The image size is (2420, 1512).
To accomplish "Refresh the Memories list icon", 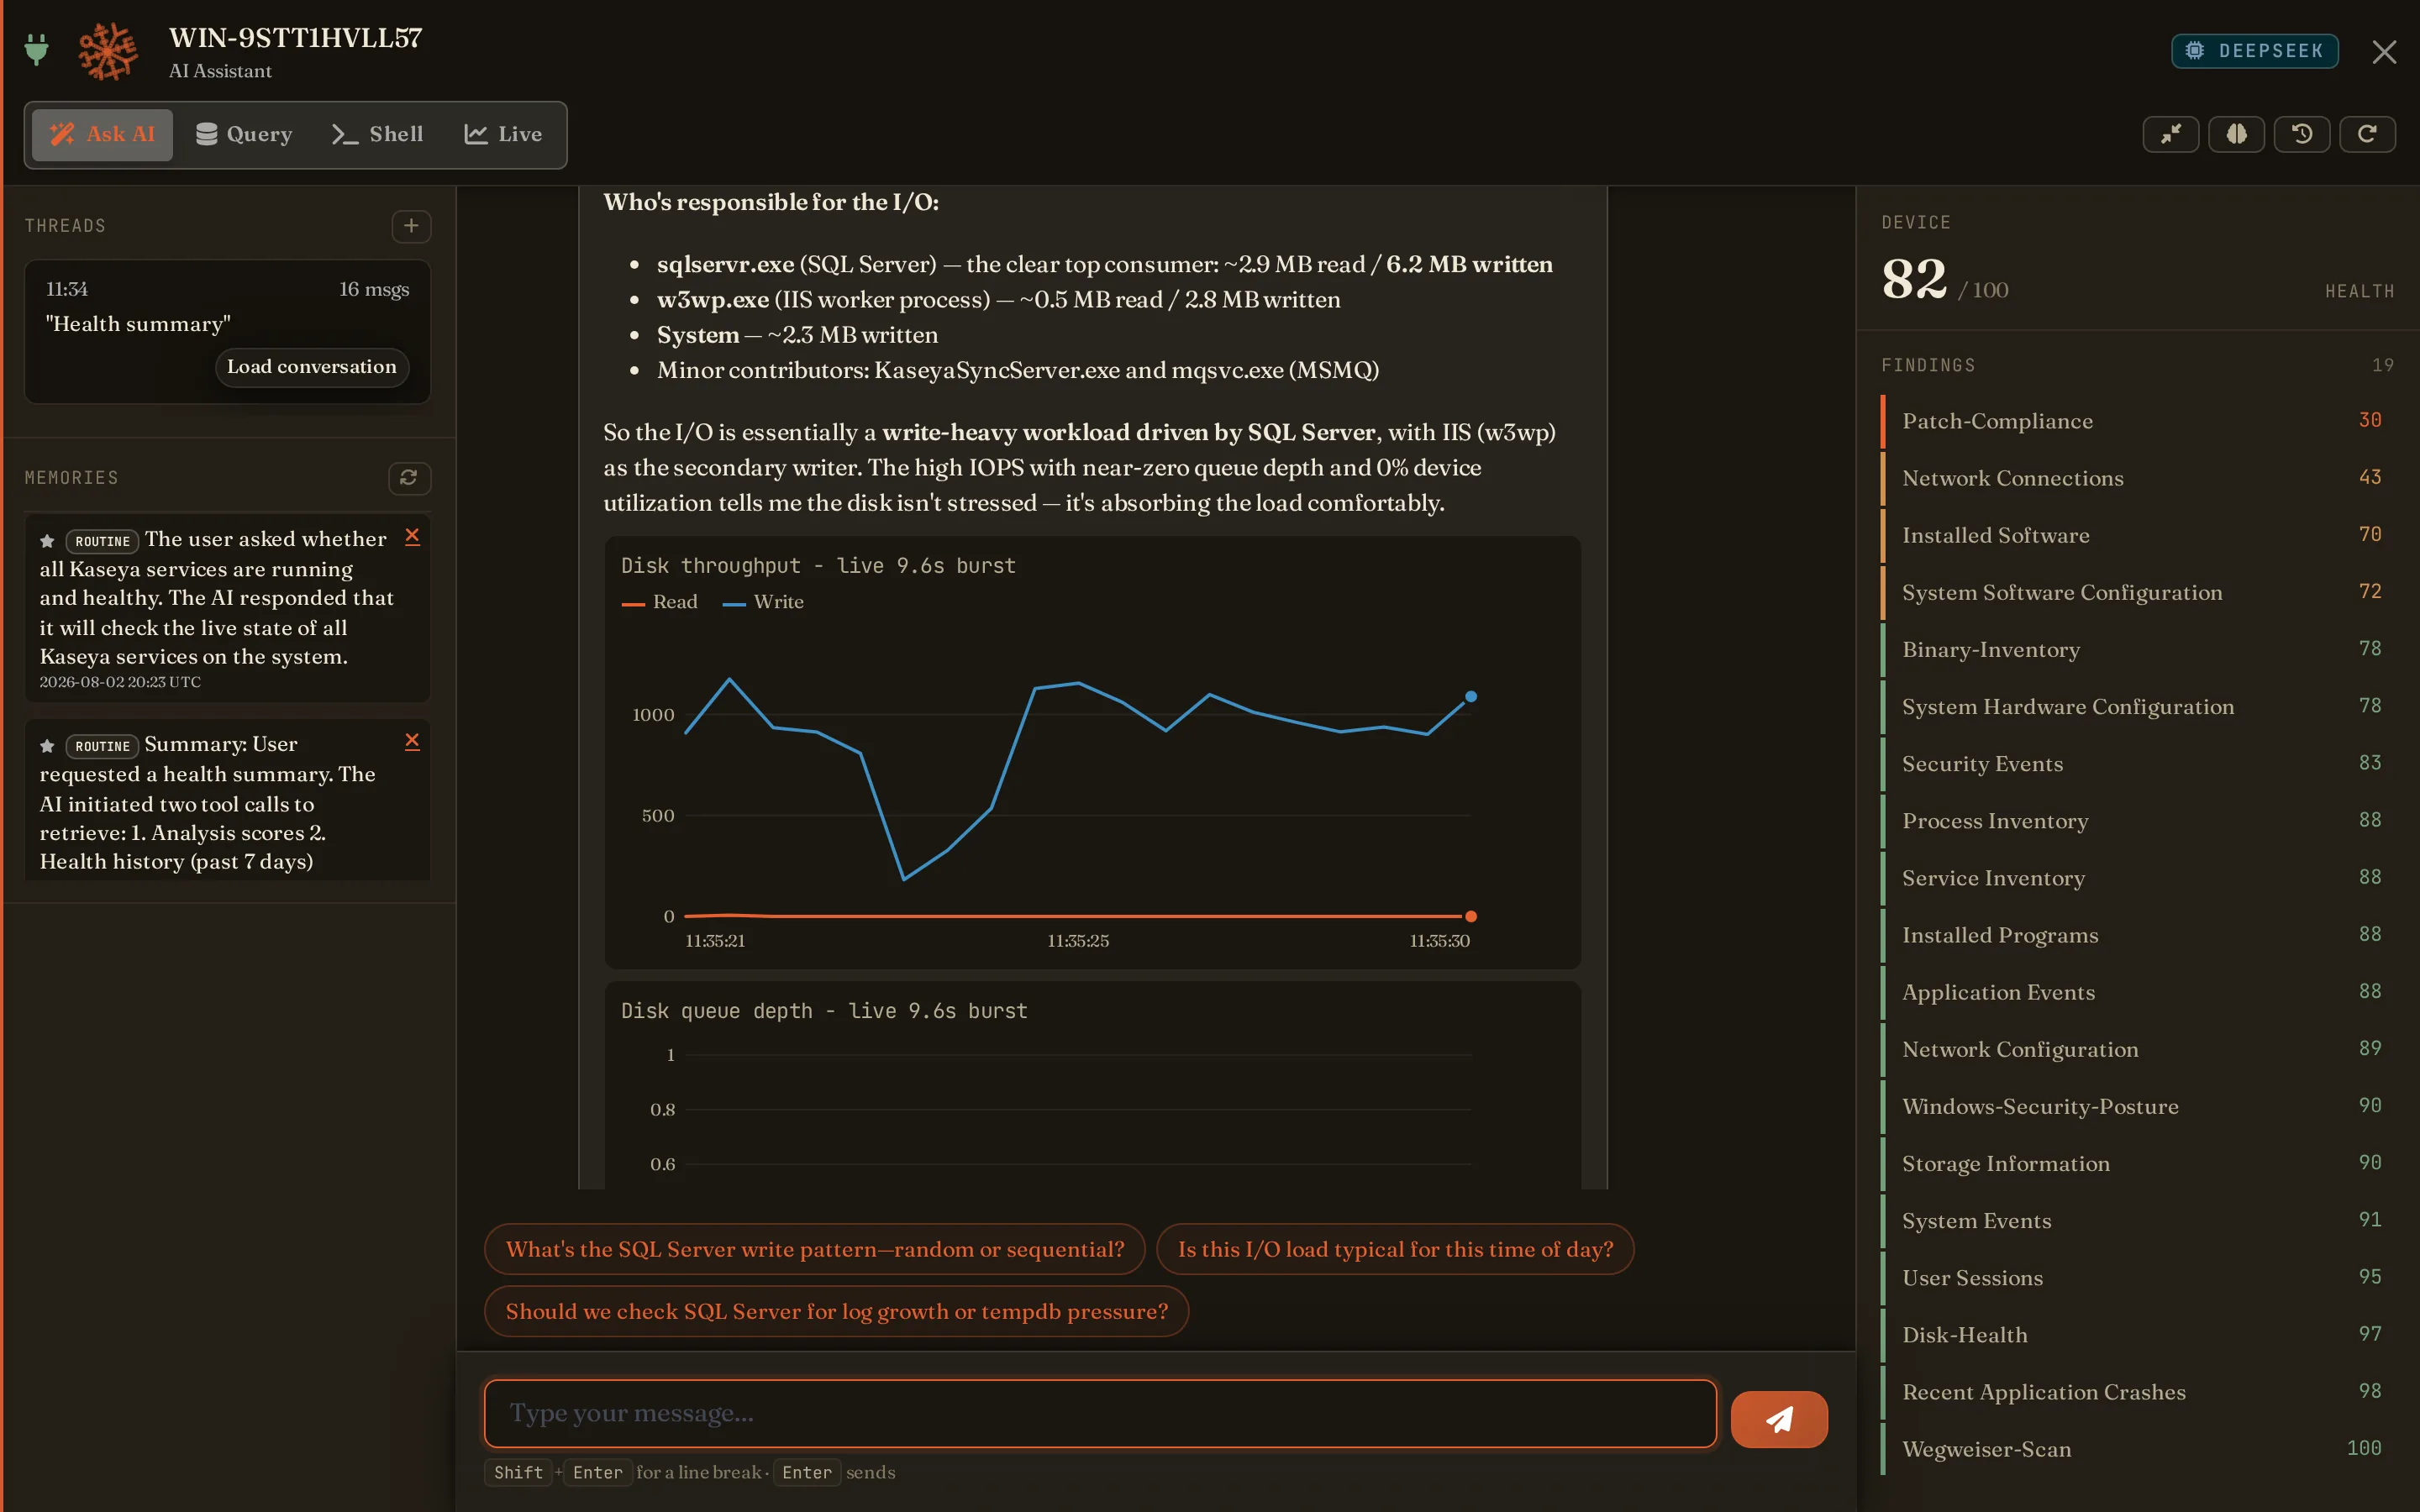I will [x=409, y=478].
